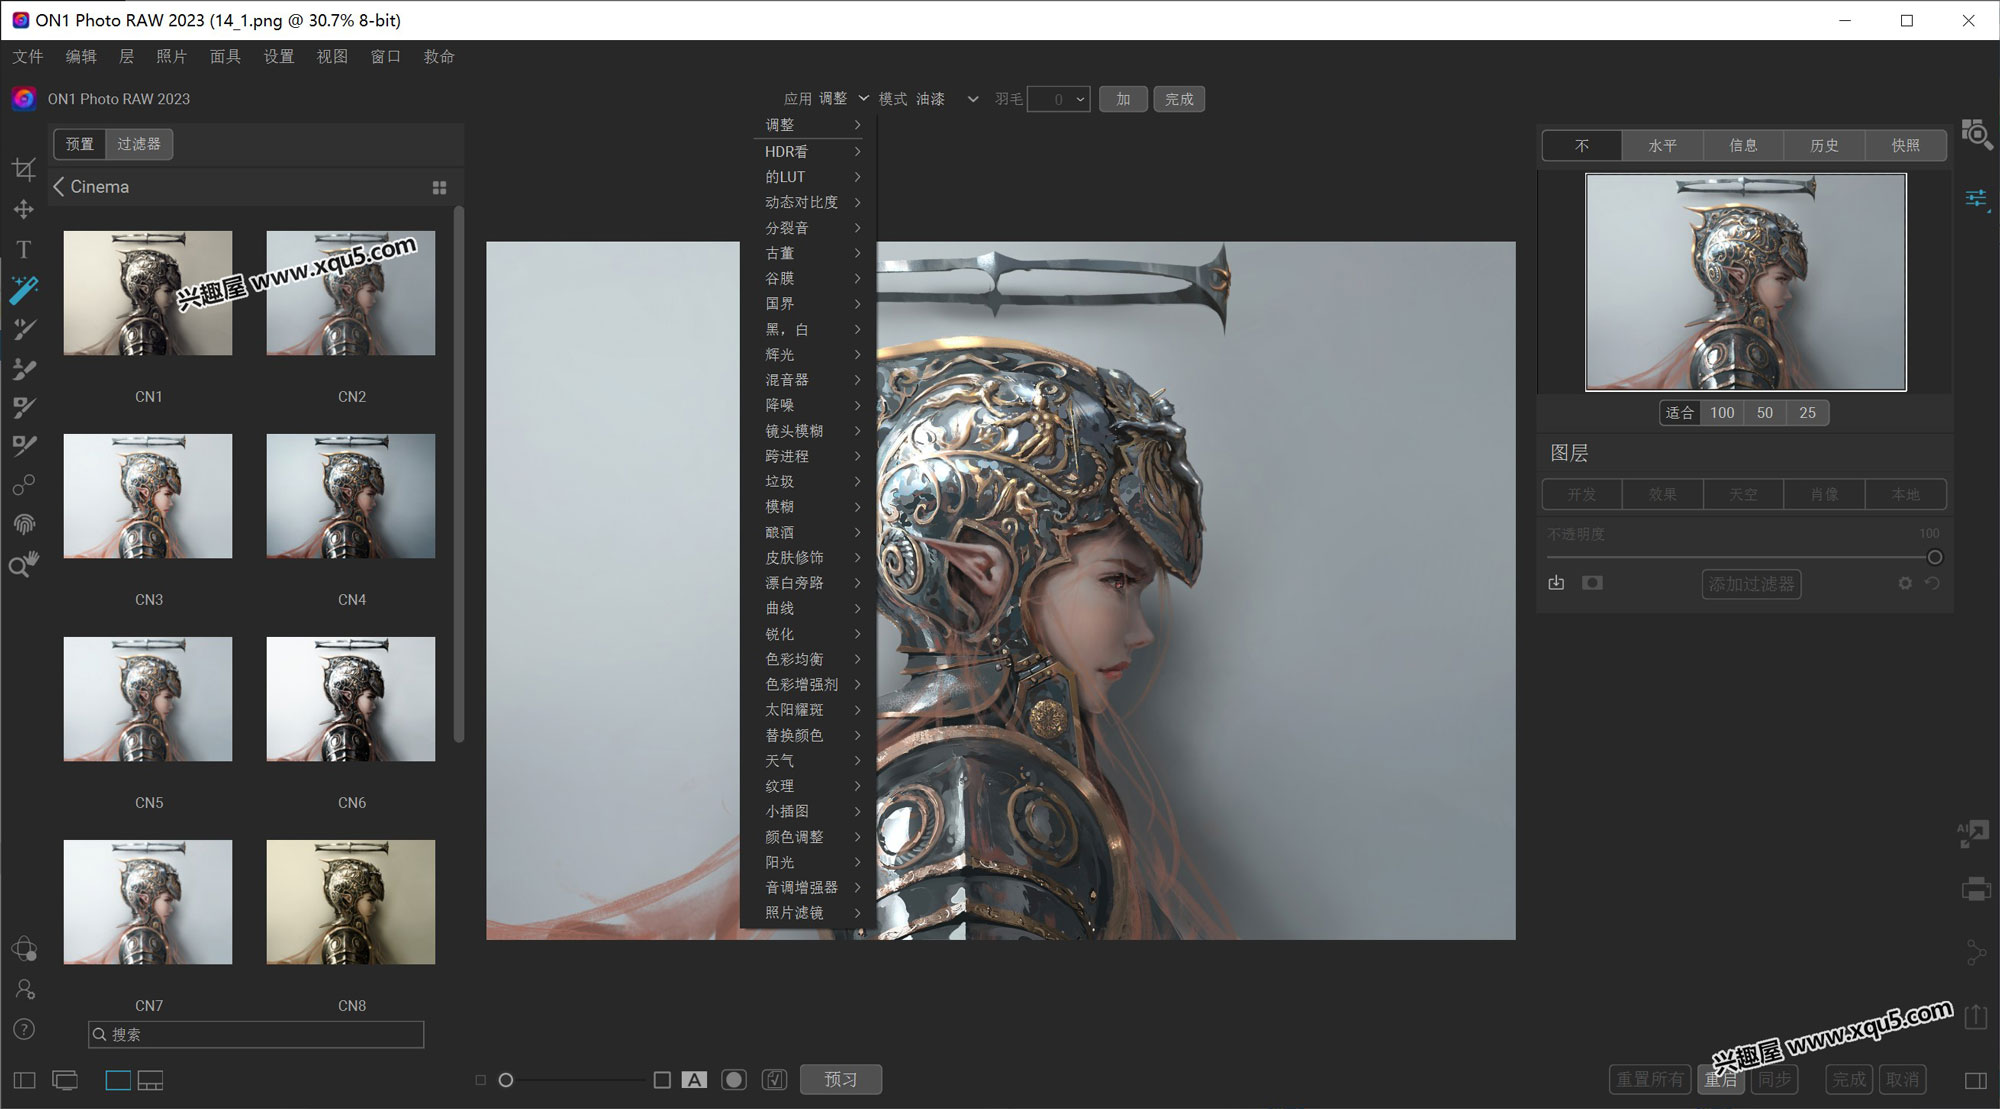The width and height of the screenshot is (2000, 1109).
Task: Click the 取消 button
Action: tap(1902, 1080)
